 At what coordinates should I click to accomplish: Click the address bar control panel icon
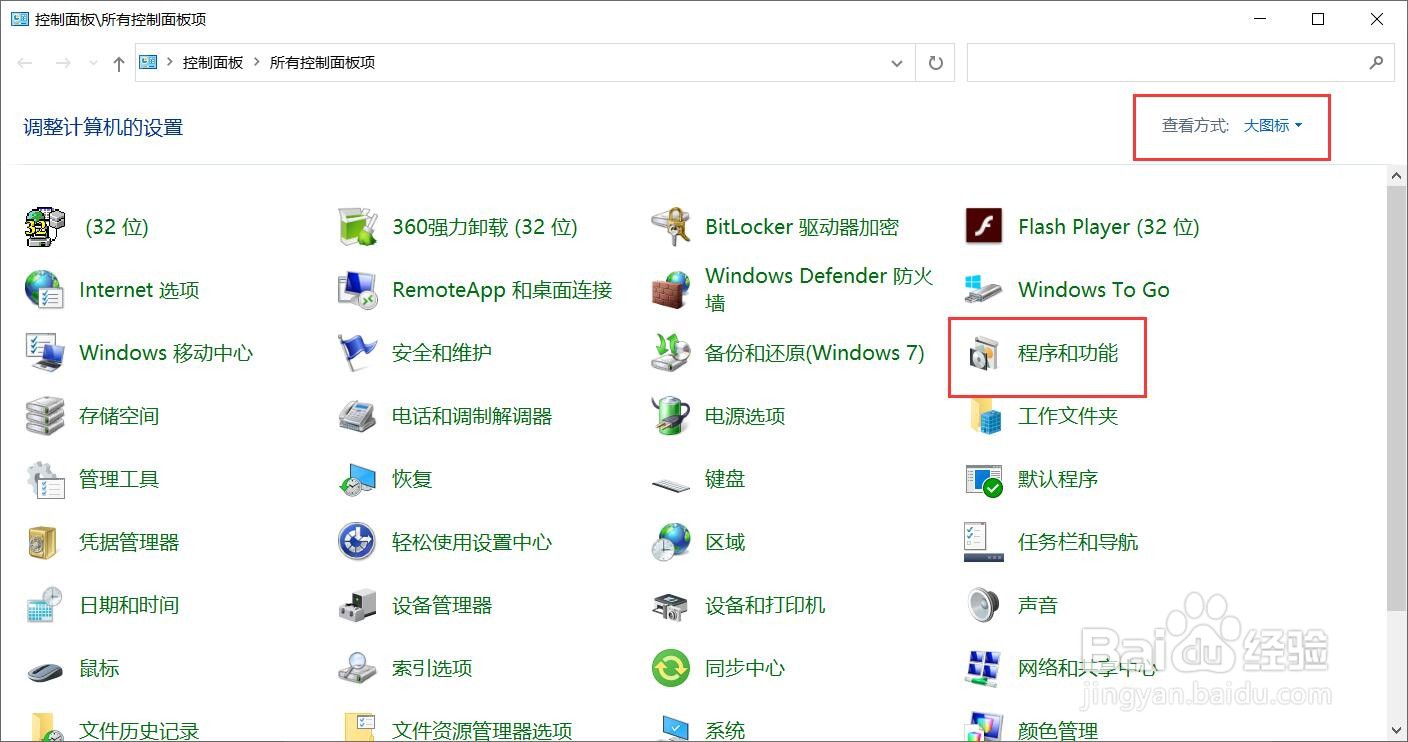click(148, 62)
